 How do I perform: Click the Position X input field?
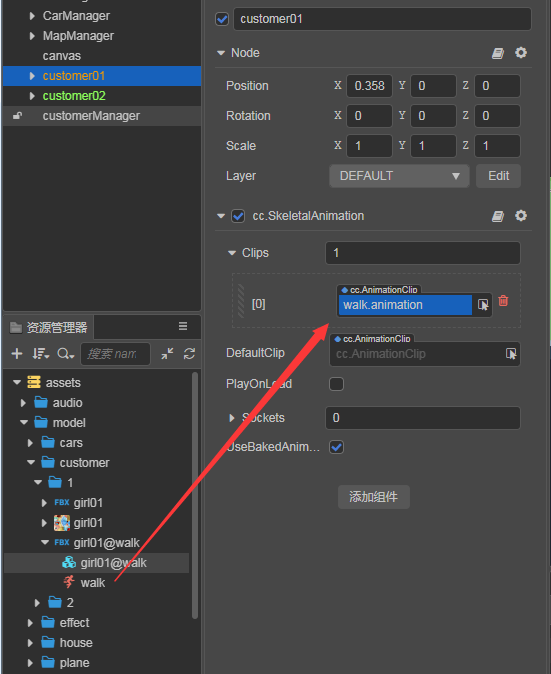(x=369, y=86)
